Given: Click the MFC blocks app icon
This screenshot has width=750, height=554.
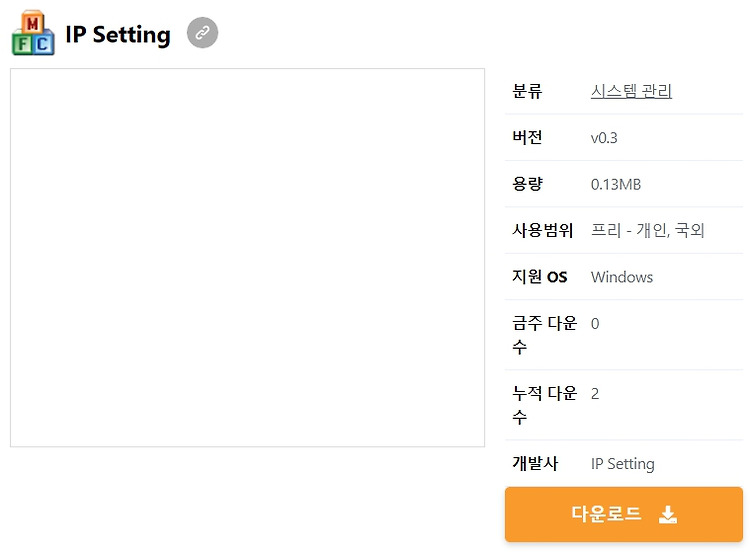Looking at the screenshot, I should coord(33,33).
